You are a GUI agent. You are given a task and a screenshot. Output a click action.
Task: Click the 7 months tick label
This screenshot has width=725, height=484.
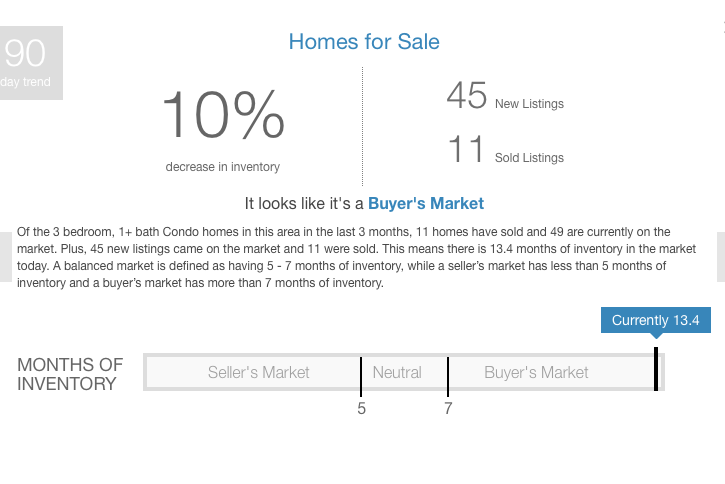pyautogui.click(x=448, y=409)
